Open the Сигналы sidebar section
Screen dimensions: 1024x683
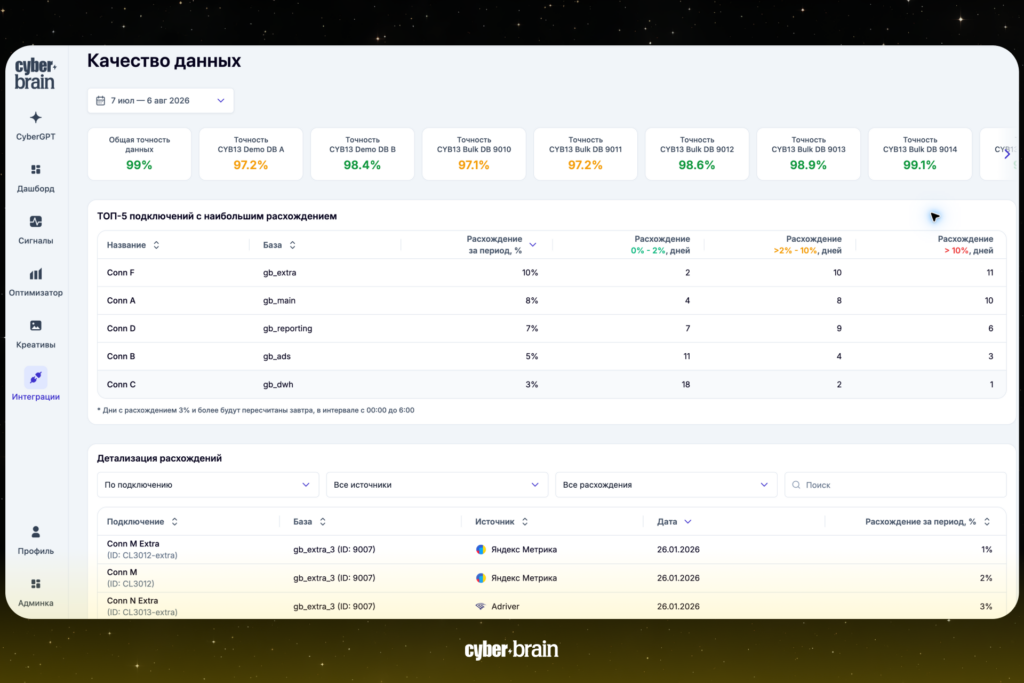(x=35, y=230)
